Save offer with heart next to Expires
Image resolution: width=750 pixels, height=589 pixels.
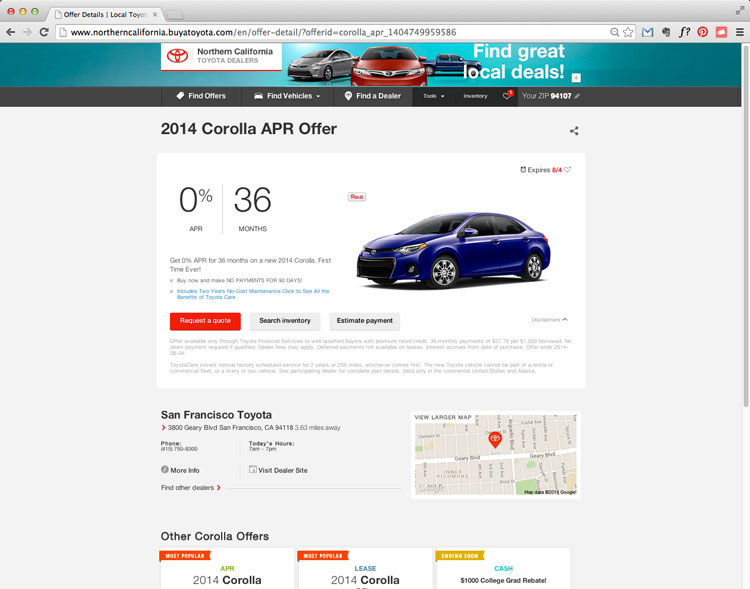[x=568, y=169]
